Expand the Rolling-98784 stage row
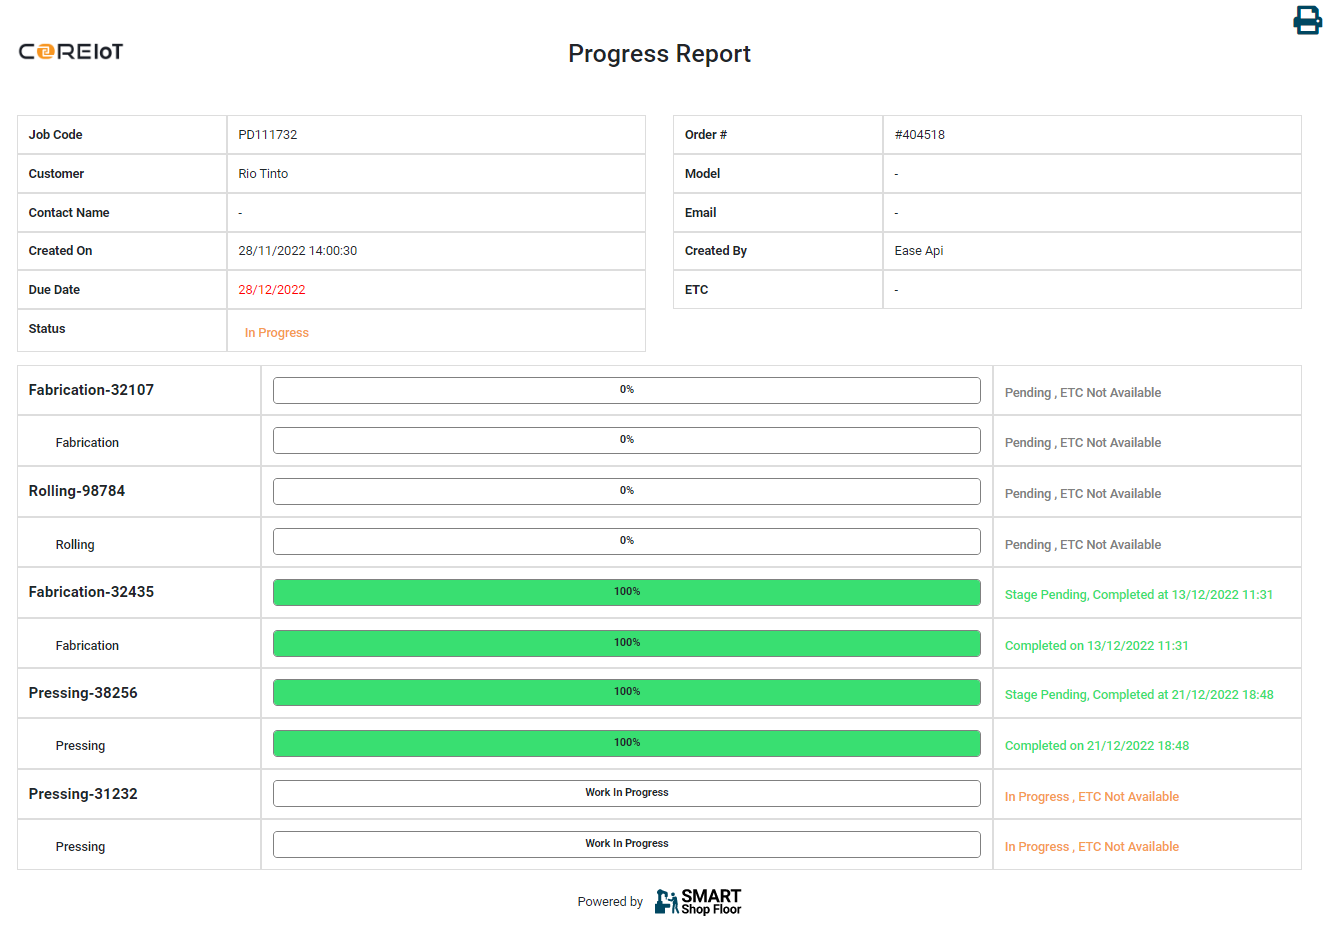The width and height of the screenshot is (1329, 928). point(77,491)
